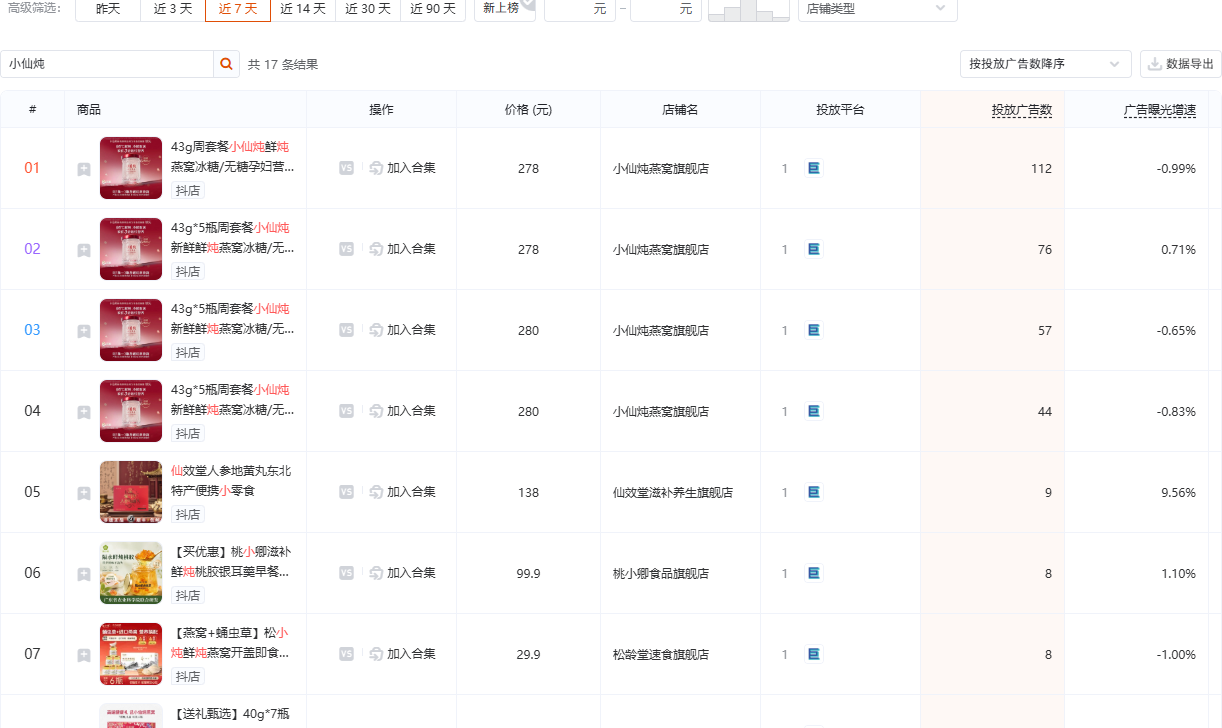
Task: Click the 数据导出 export button
Action: pos(1180,64)
